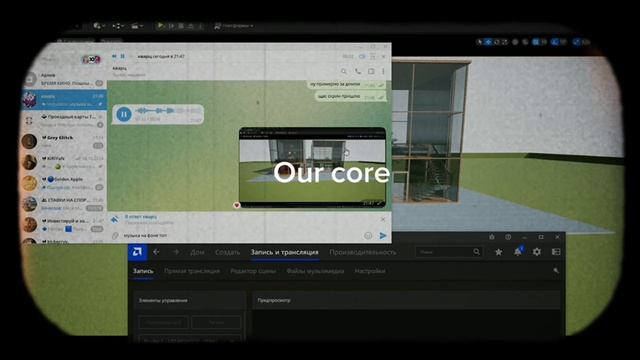Viewport: 640px width, 360px height.
Task: Click the AMD Software layout panel icon
Action: click(556, 252)
